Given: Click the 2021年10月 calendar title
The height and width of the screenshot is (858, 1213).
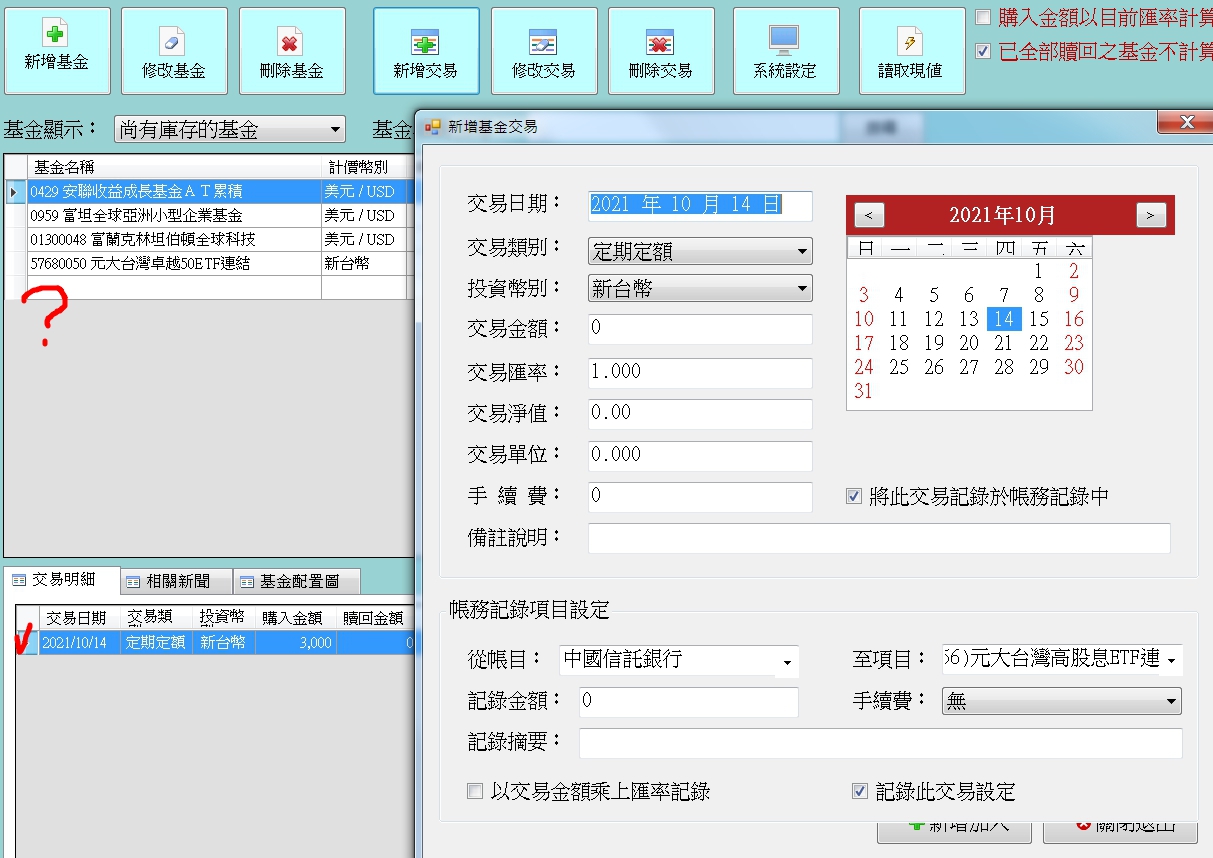Looking at the screenshot, I should [x=1002, y=215].
